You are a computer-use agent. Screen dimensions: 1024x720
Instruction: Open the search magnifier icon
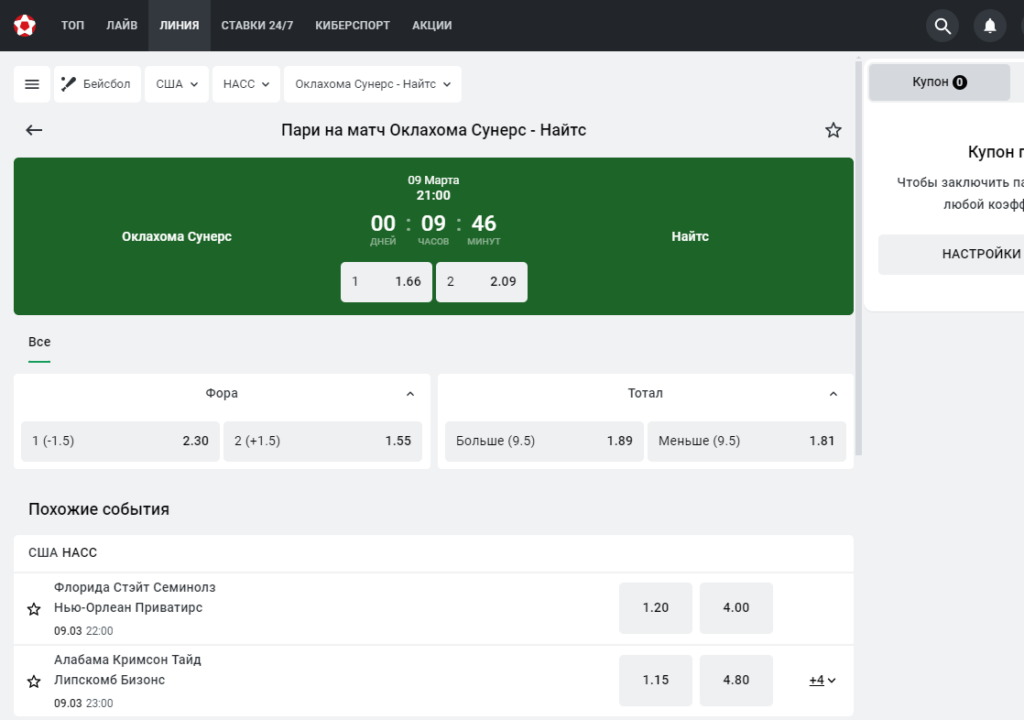(x=942, y=25)
